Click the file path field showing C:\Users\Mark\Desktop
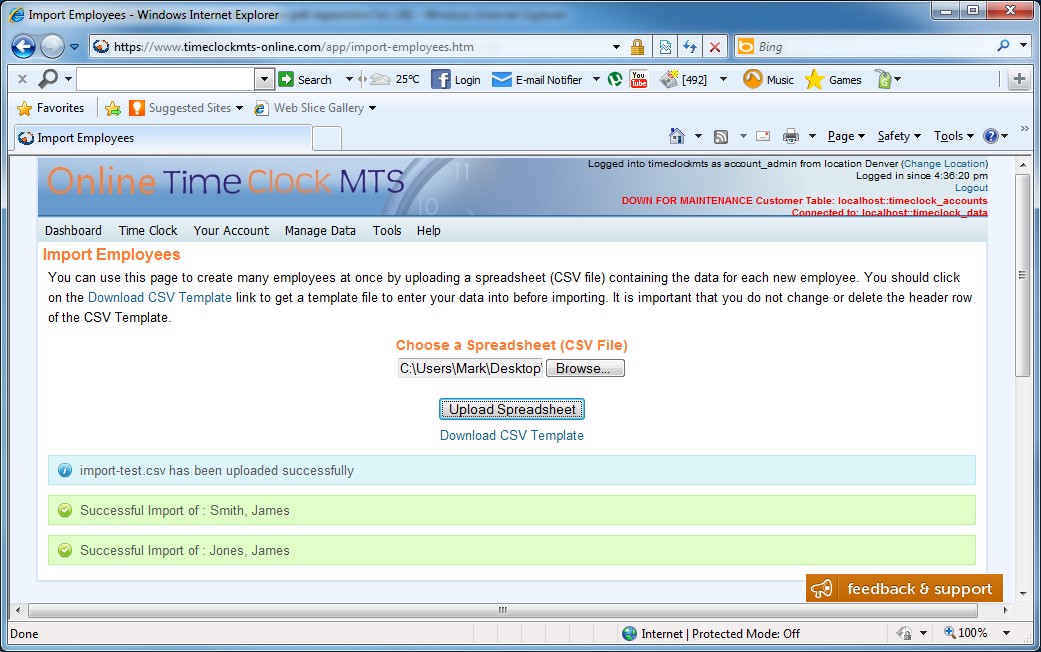The width and height of the screenshot is (1041, 652). (470, 368)
